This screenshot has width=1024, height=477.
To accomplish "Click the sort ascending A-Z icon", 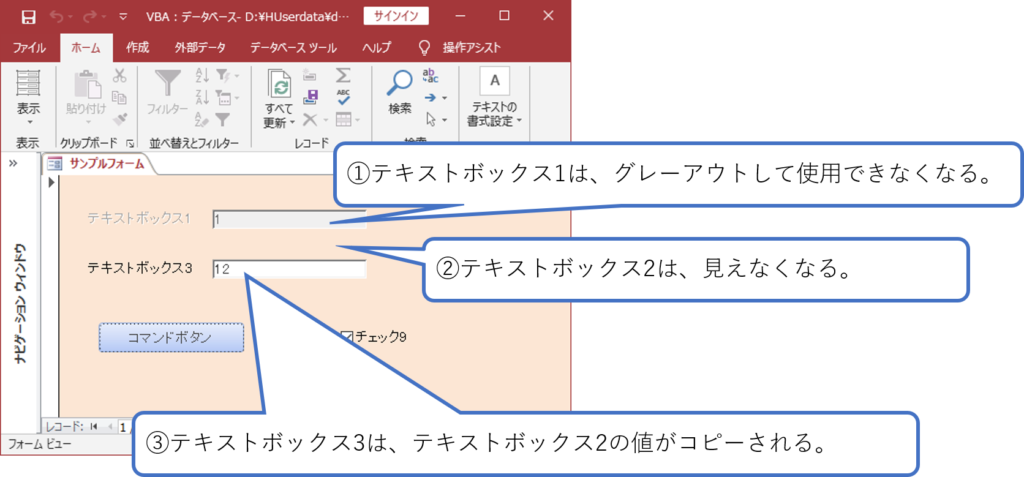I will click(x=202, y=76).
